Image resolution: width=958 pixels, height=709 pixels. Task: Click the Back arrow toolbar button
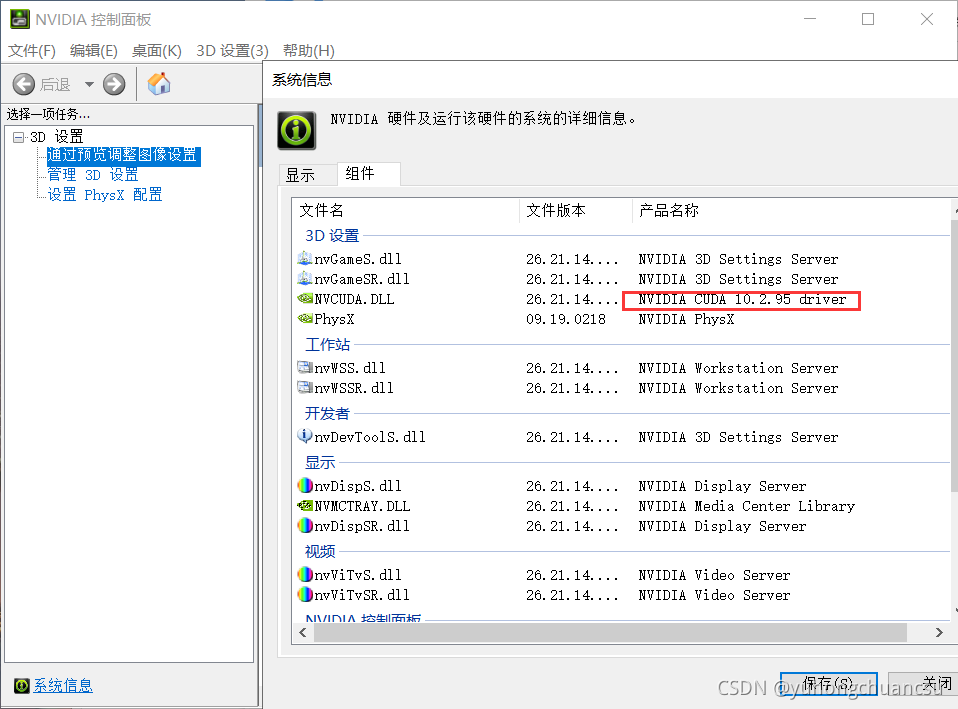point(24,84)
